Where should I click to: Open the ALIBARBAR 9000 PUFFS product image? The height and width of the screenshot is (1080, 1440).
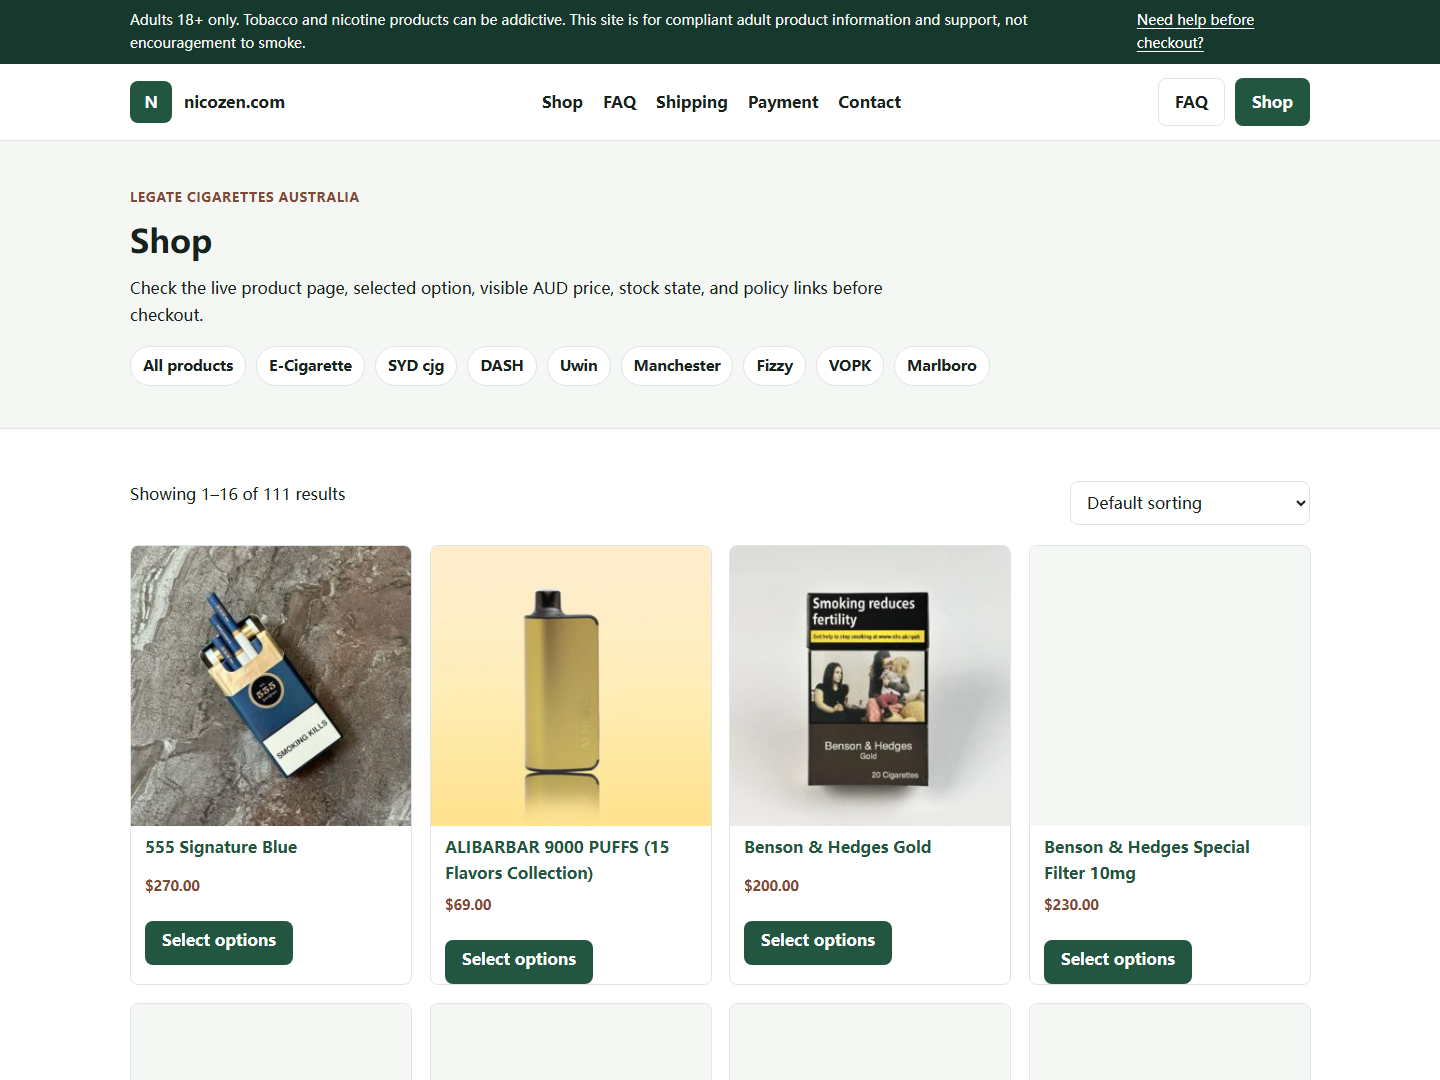[571, 686]
